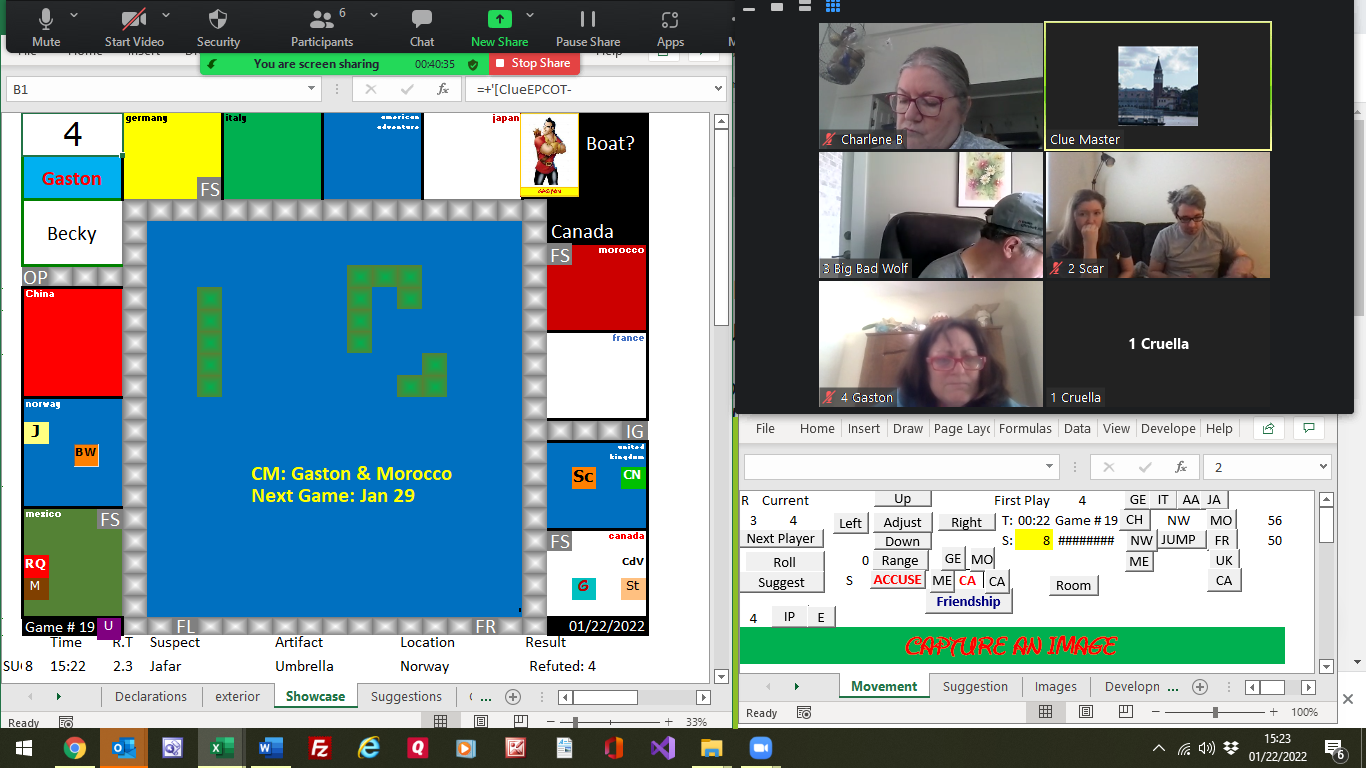Switch Movement workbook to Page Break Preview
1366x768 pixels.
(x=1126, y=712)
